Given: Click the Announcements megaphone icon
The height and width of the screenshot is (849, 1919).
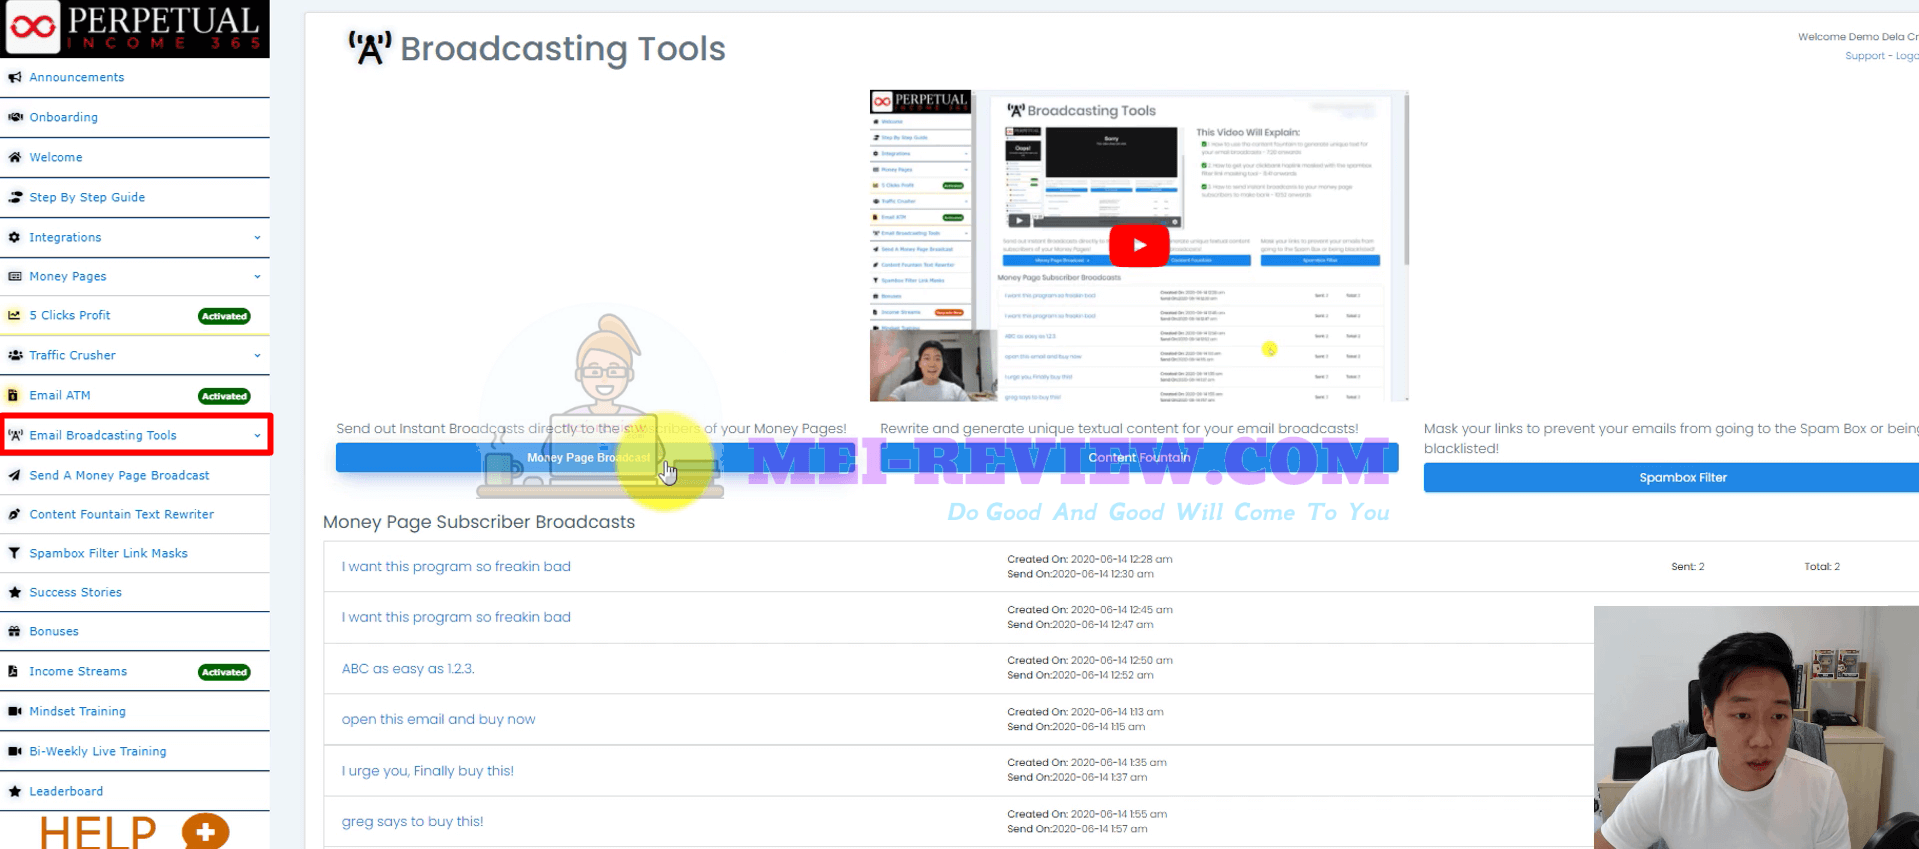Looking at the screenshot, I should [15, 77].
